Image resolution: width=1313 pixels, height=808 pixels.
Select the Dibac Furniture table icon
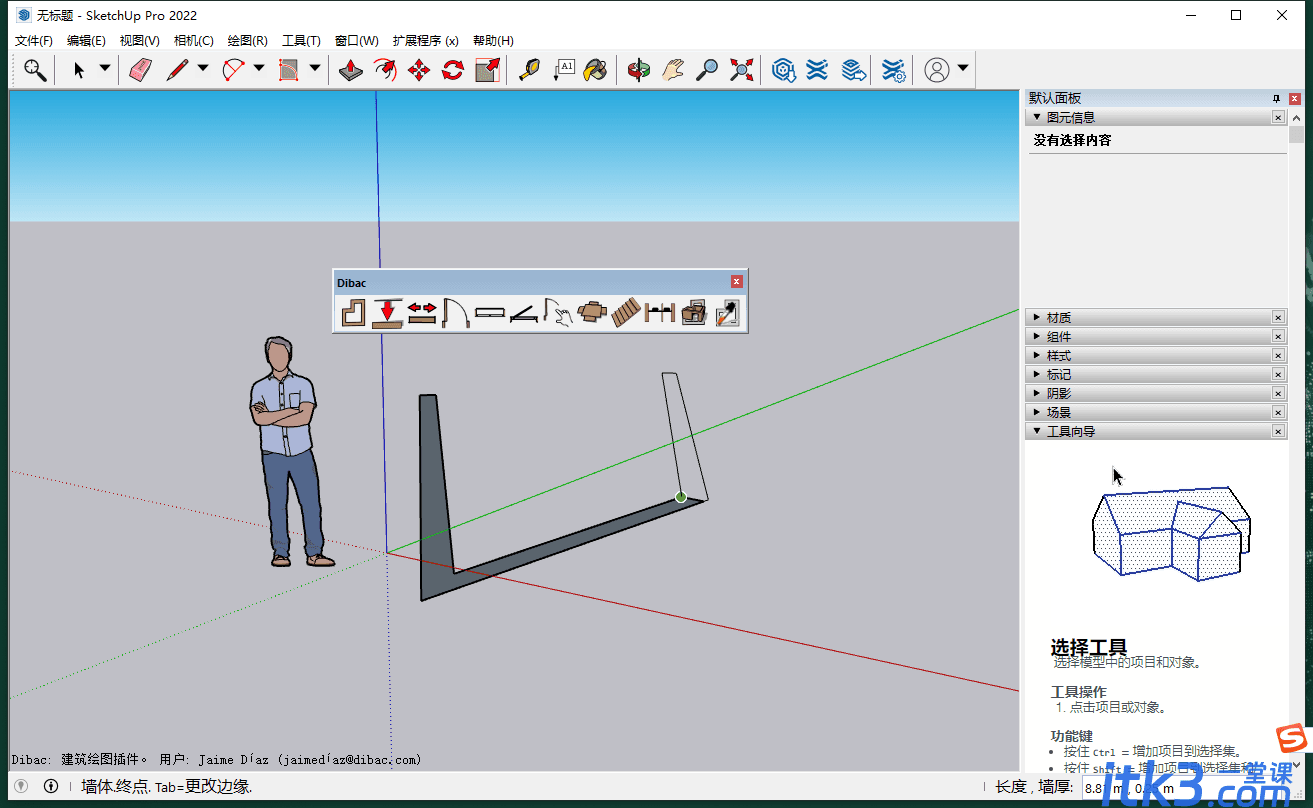tap(592, 313)
